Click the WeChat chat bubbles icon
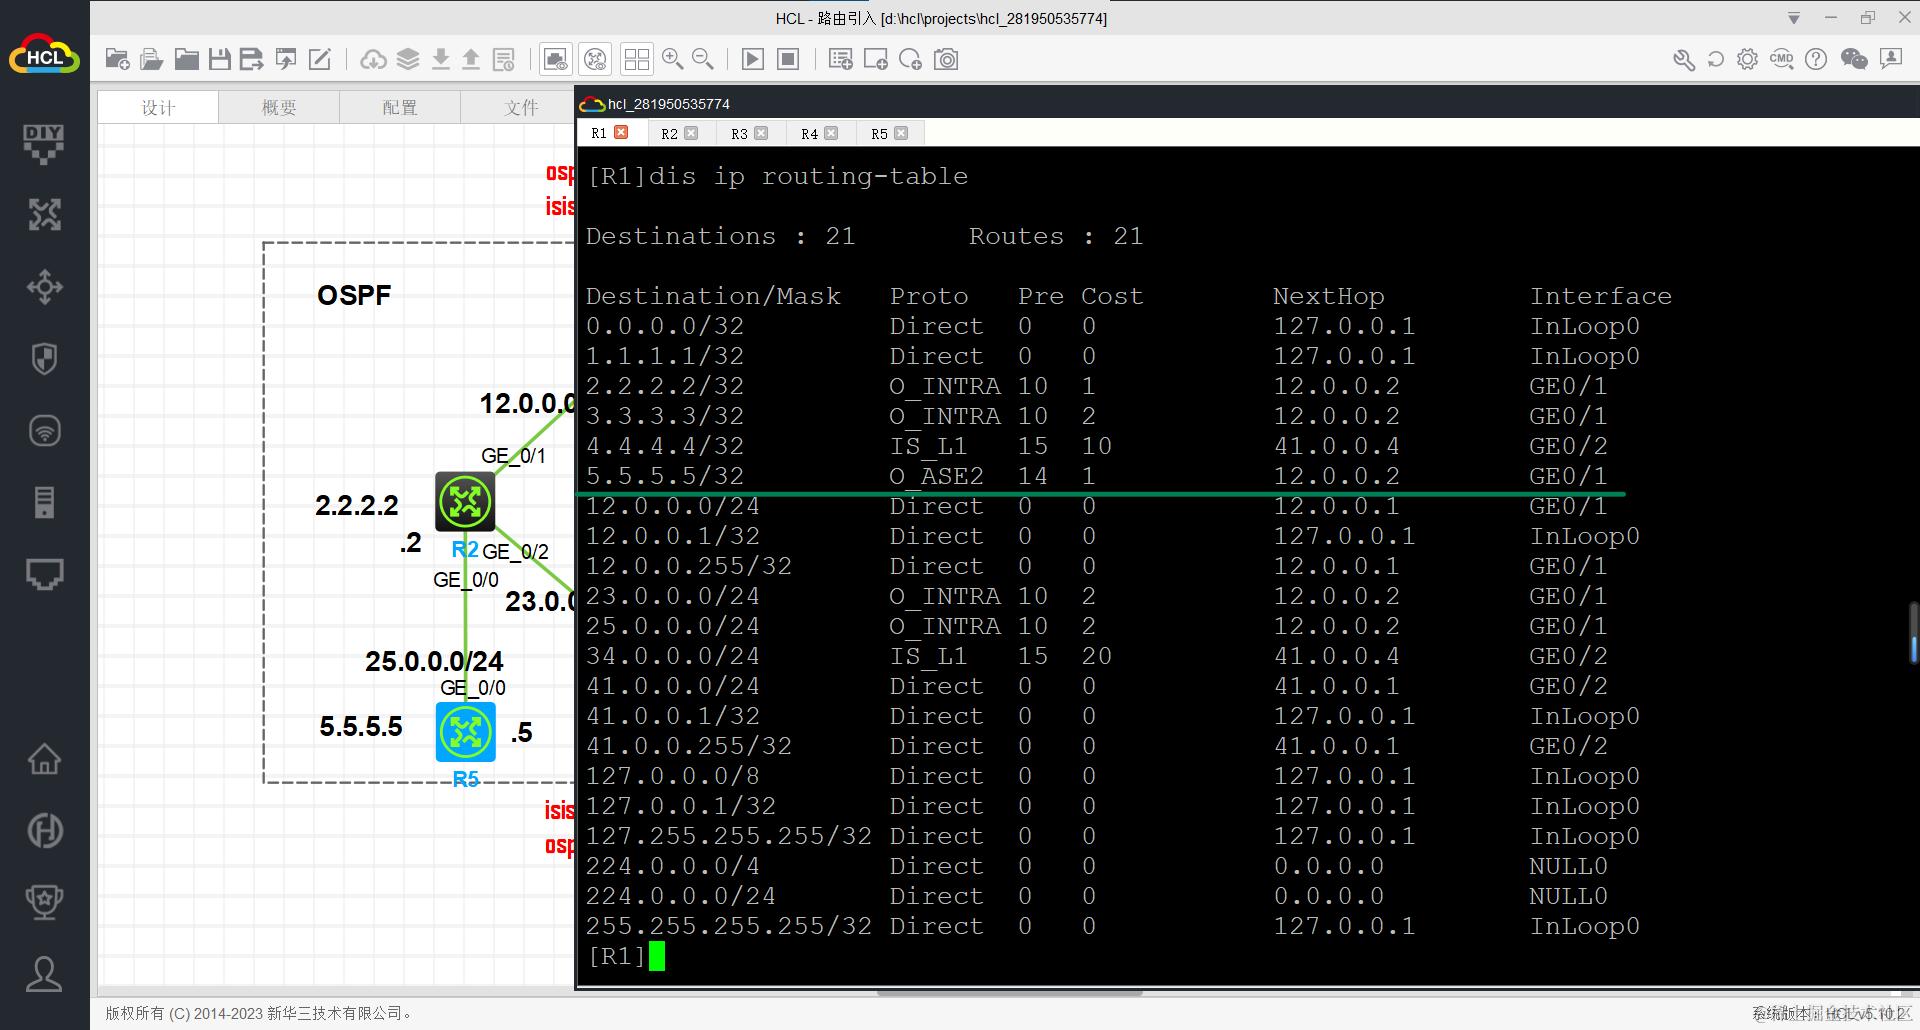This screenshot has width=1920, height=1030. 1854,59
